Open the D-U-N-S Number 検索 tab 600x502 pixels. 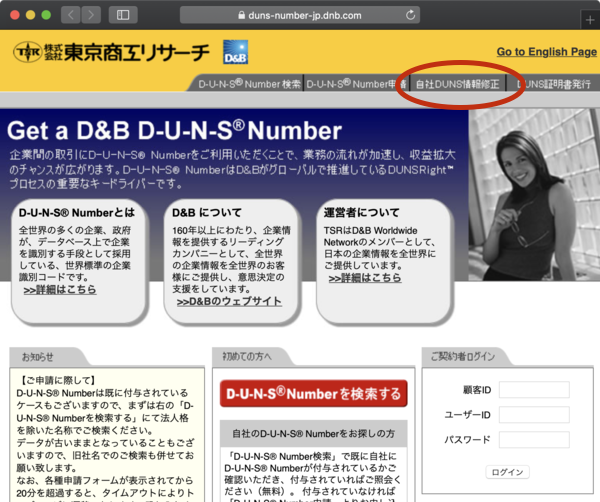249,84
